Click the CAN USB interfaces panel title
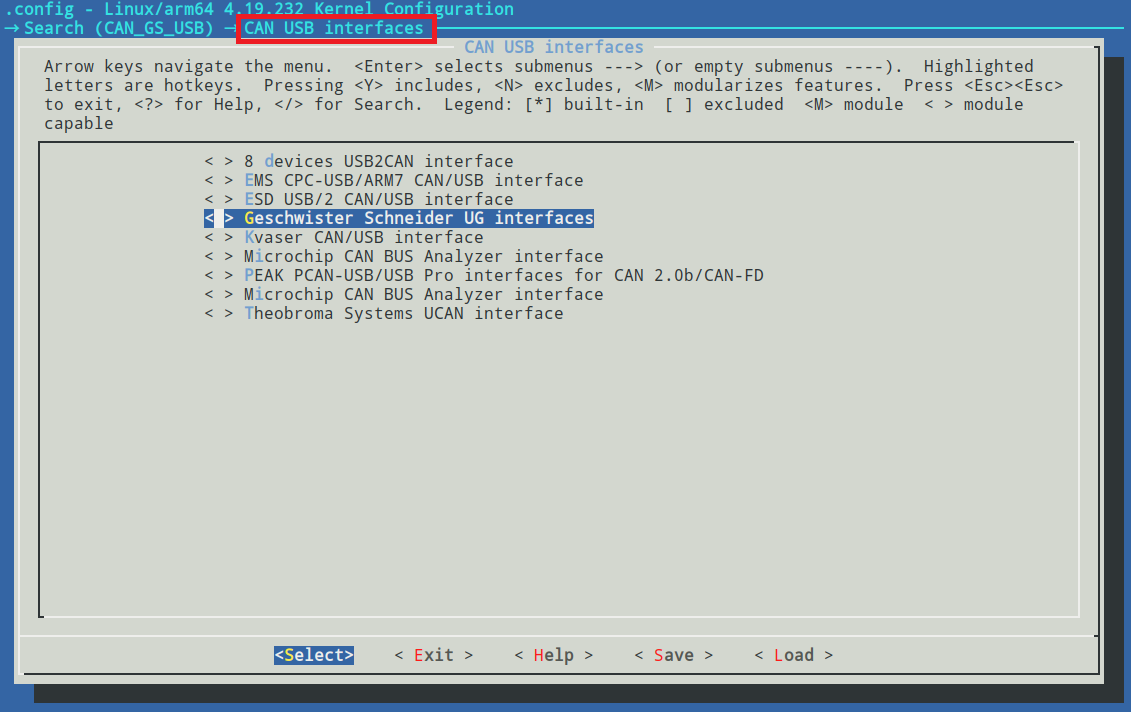Screen dimensions: 1131x712 (x=553, y=47)
